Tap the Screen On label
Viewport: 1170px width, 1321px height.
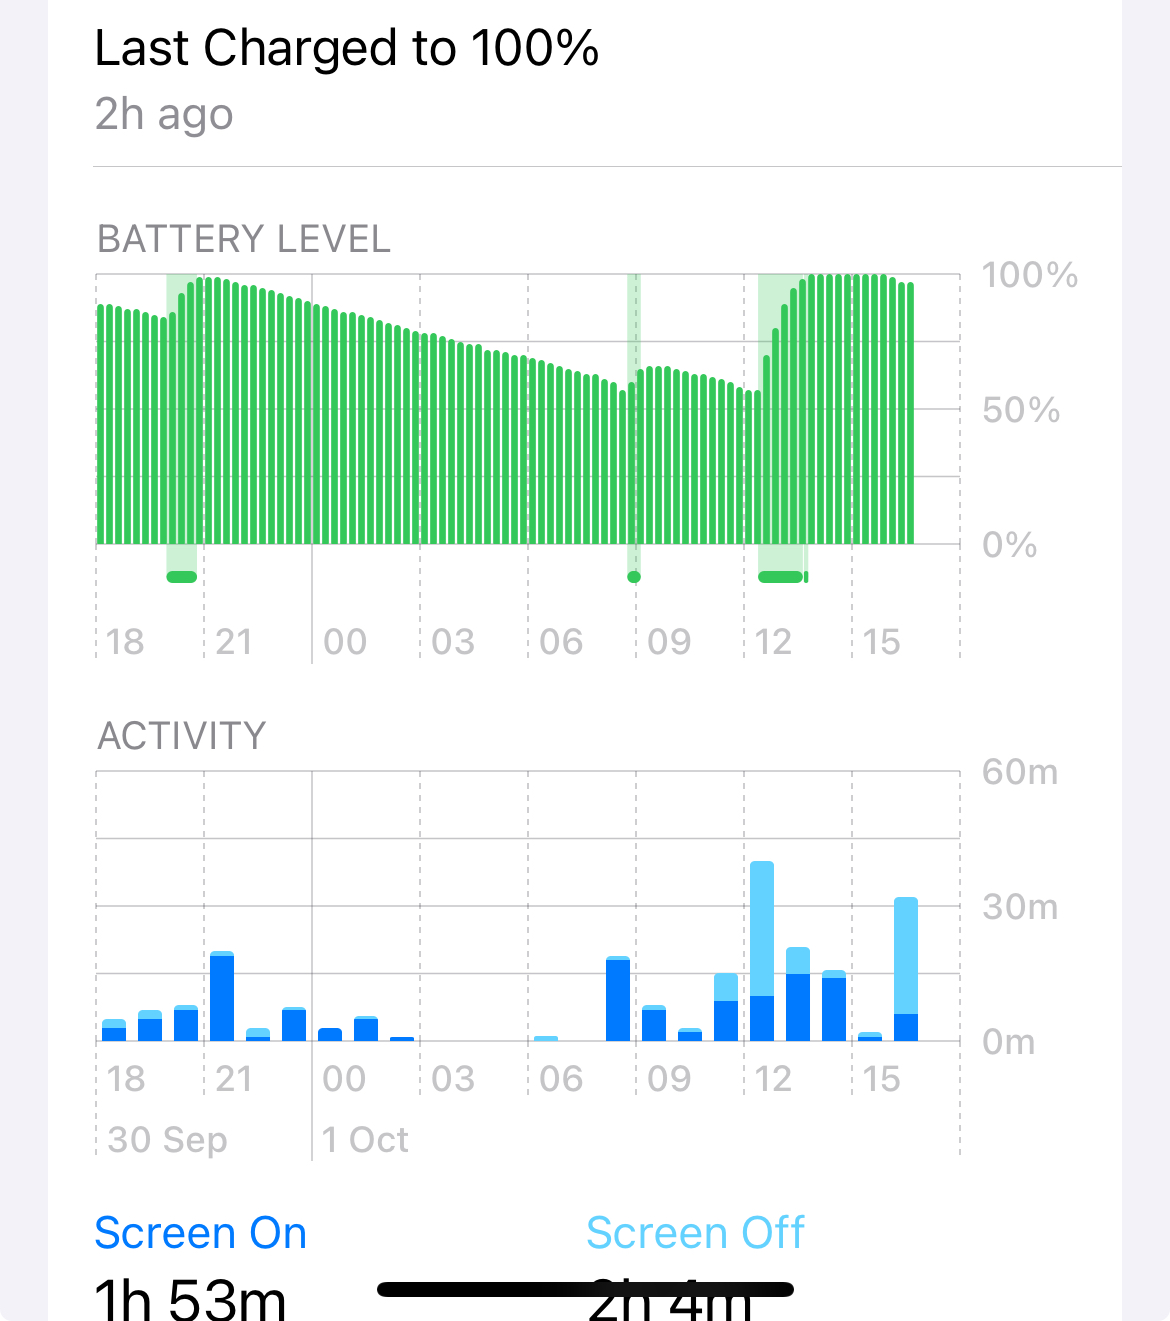[x=200, y=1233]
